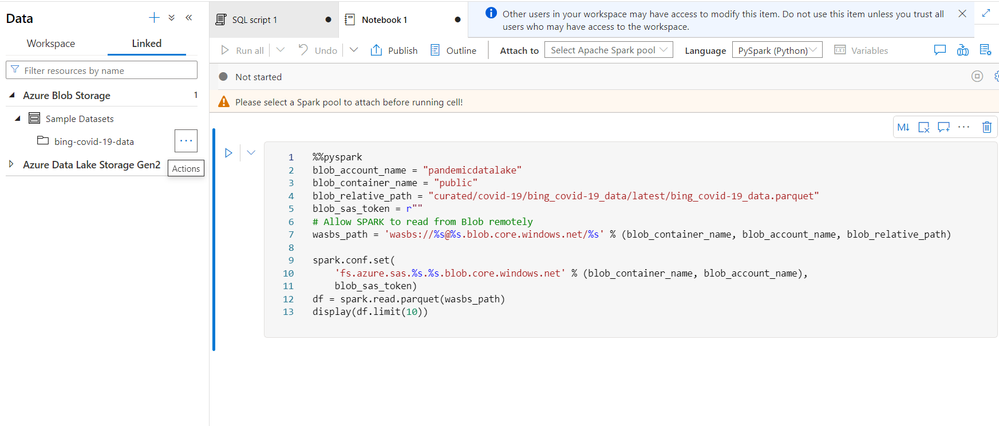The height and width of the screenshot is (426, 999).
Task: Dismiss the workspace access warning banner
Action: [962, 13]
